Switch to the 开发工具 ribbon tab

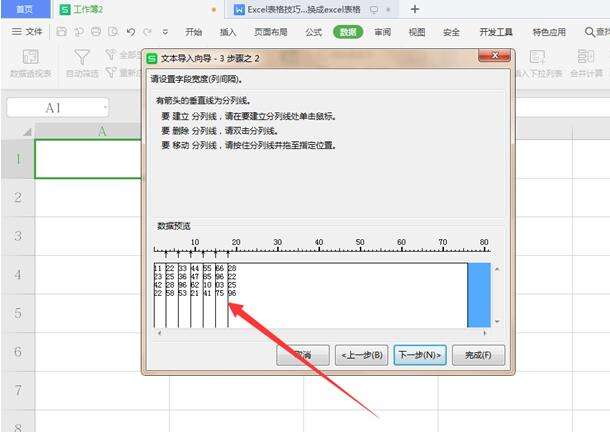pyautogui.click(x=496, y=32)
